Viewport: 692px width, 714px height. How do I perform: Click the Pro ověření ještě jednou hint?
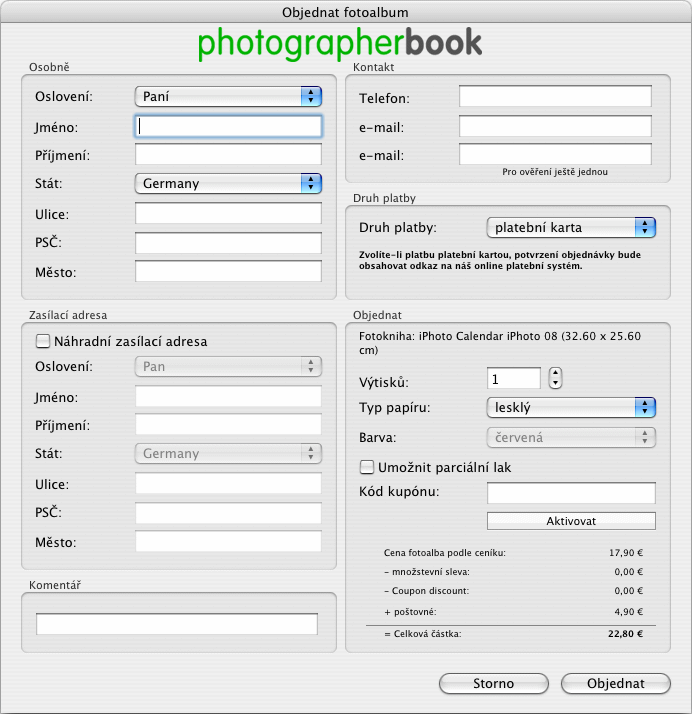[x=555, y=172]
